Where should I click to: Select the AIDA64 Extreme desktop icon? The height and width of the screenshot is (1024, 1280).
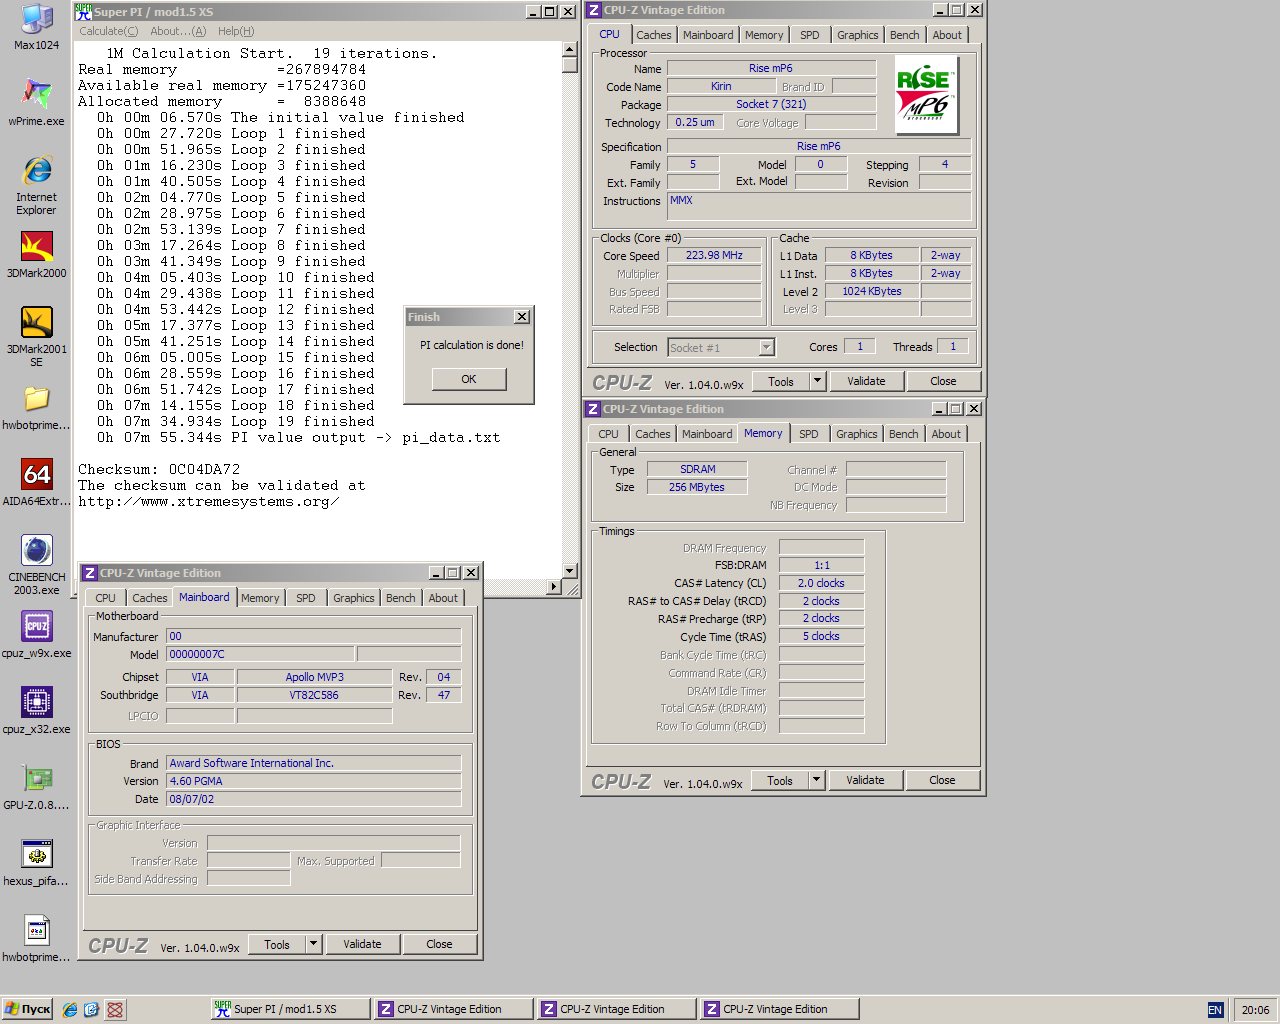click(37, 483)
